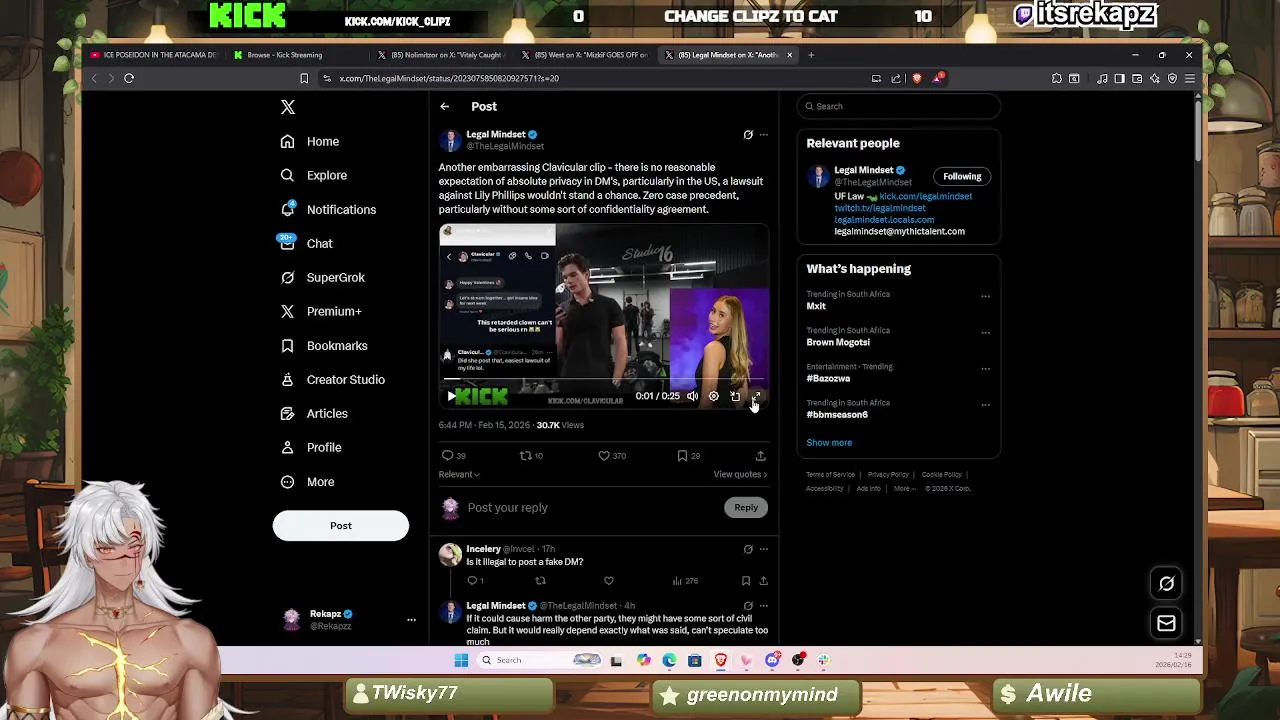Click the Following button for Legal Mindset
This screenshot has width=1280, height=720.
coord(962,177)
